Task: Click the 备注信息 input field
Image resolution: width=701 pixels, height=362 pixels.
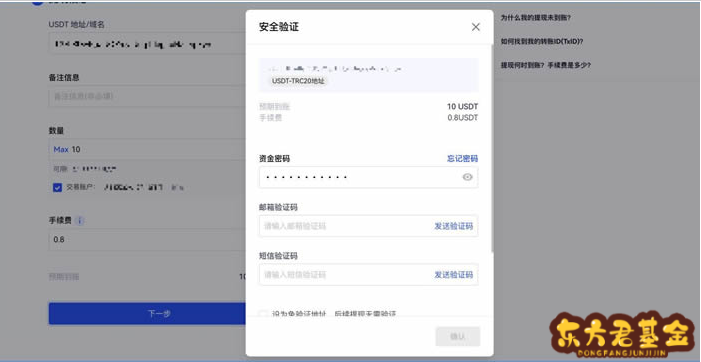Action: 147,96
